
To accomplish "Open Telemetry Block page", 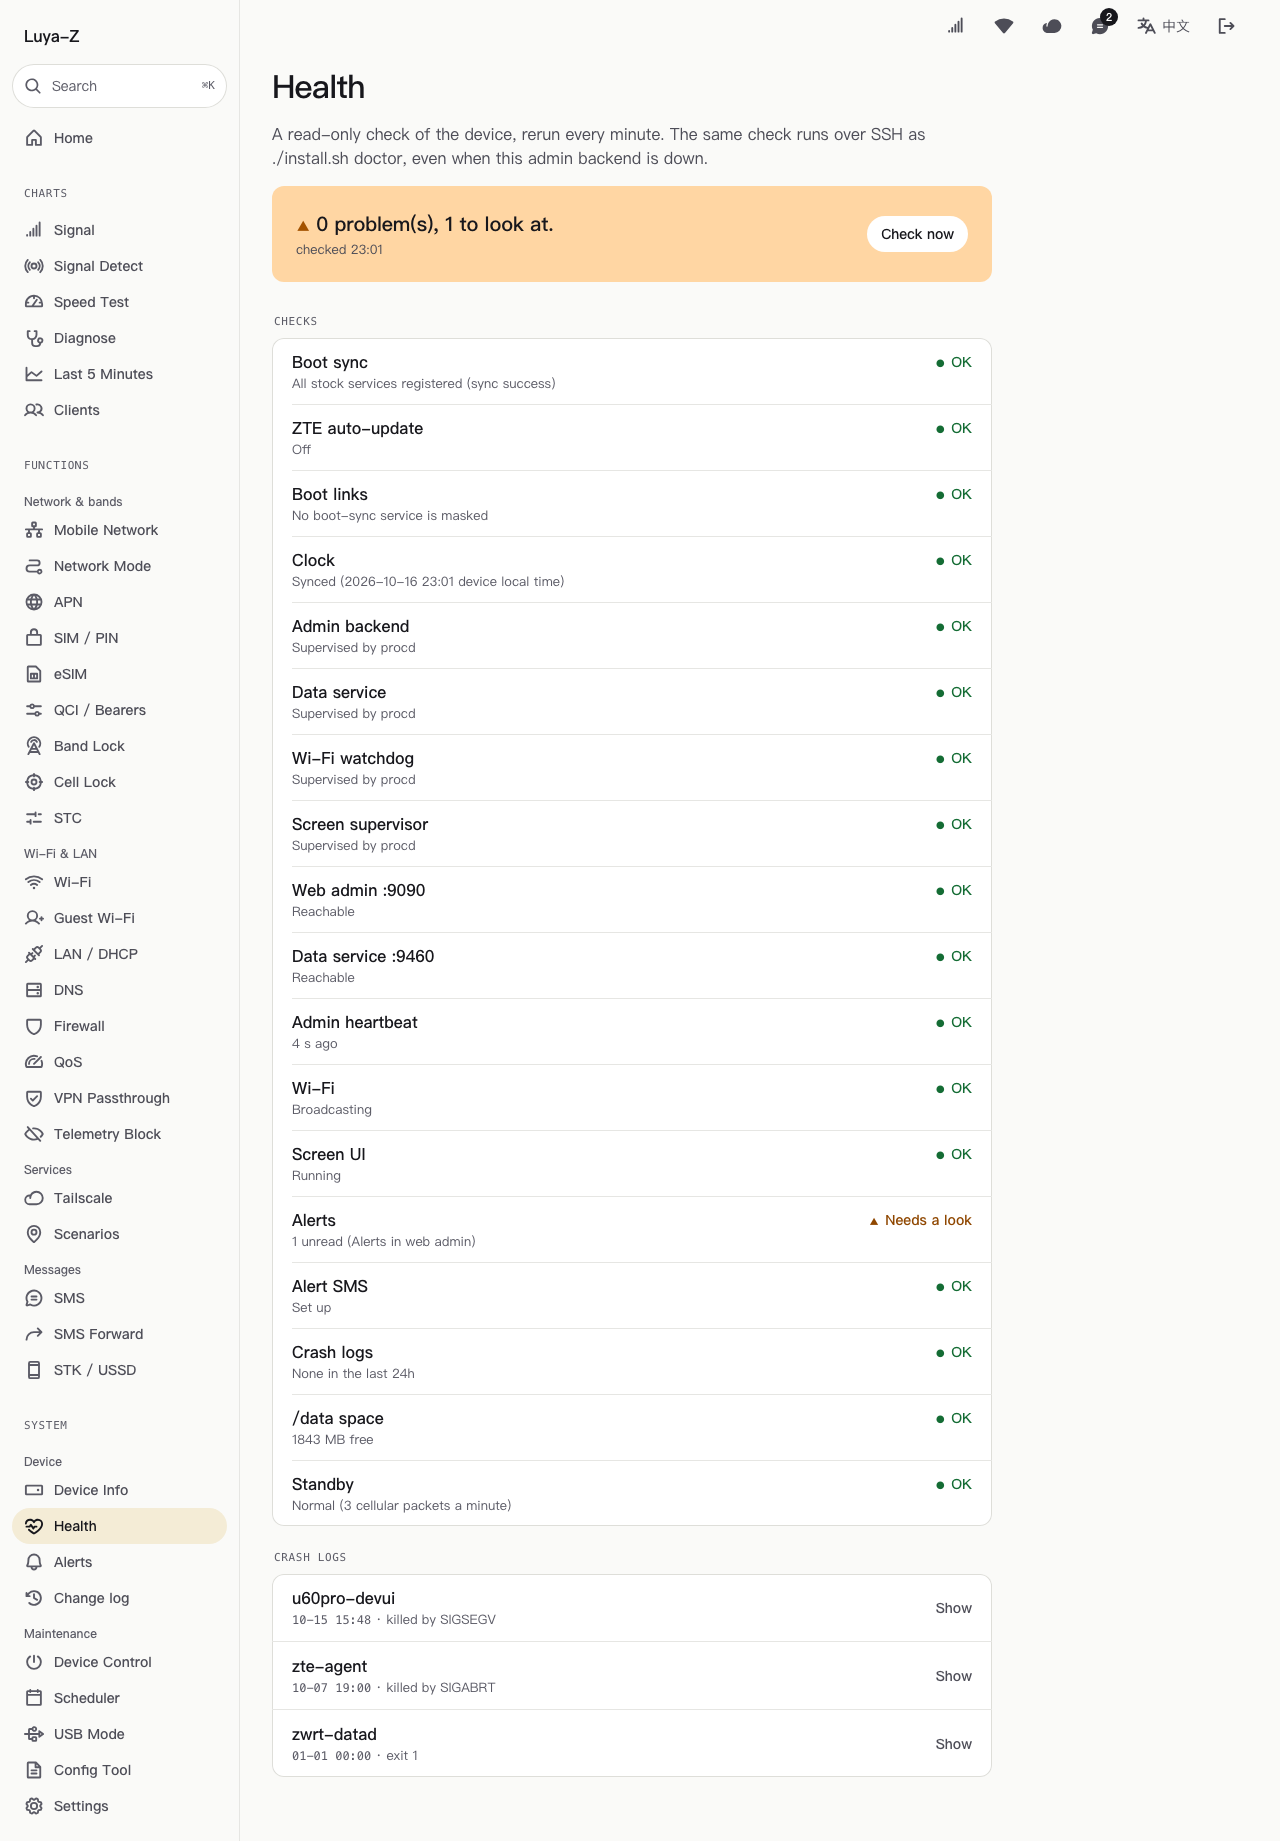I will pyautogui.click(x=119, y=1134).
